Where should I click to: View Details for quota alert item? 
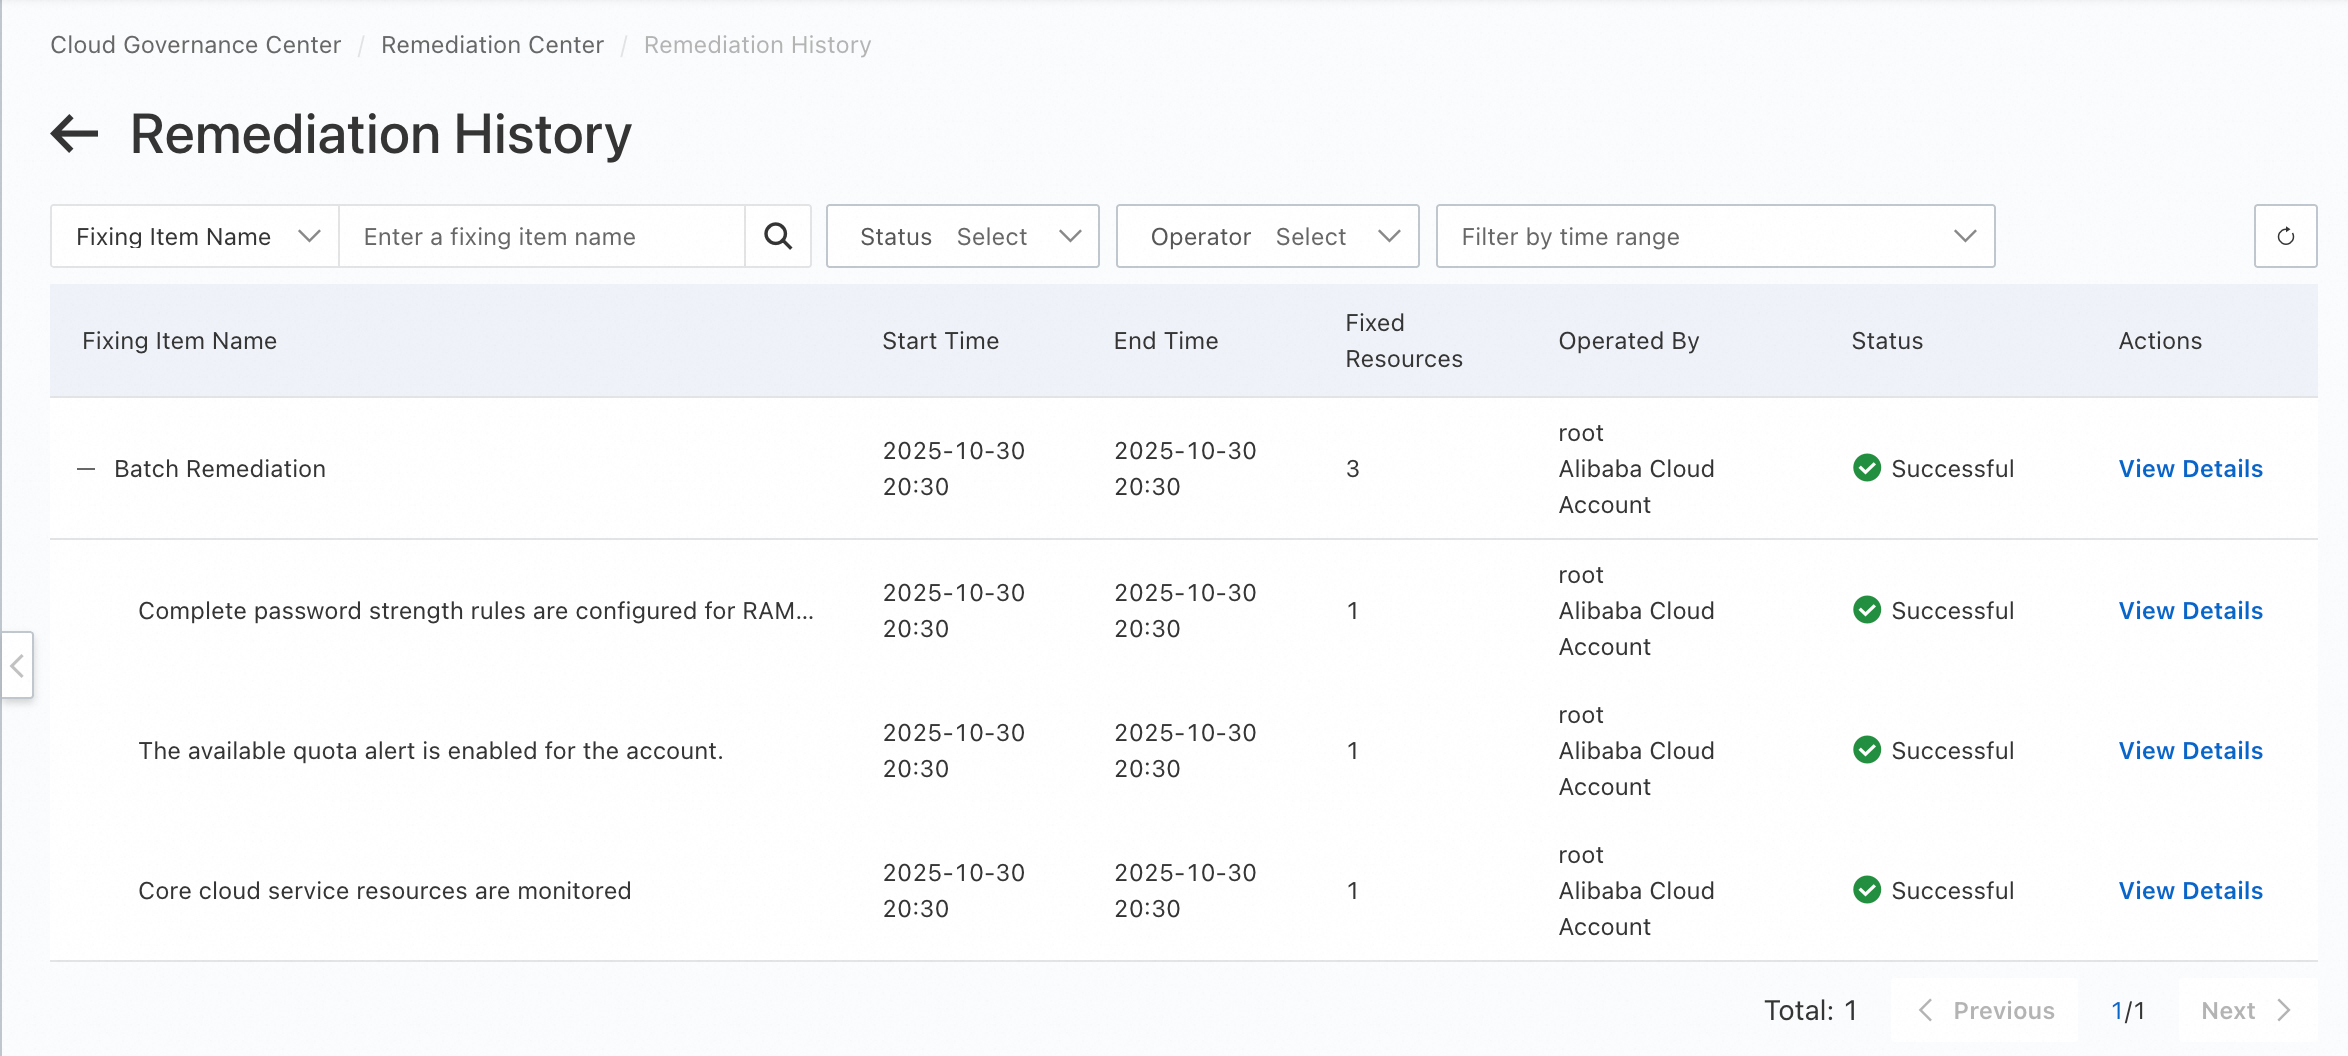point(2190,751)
